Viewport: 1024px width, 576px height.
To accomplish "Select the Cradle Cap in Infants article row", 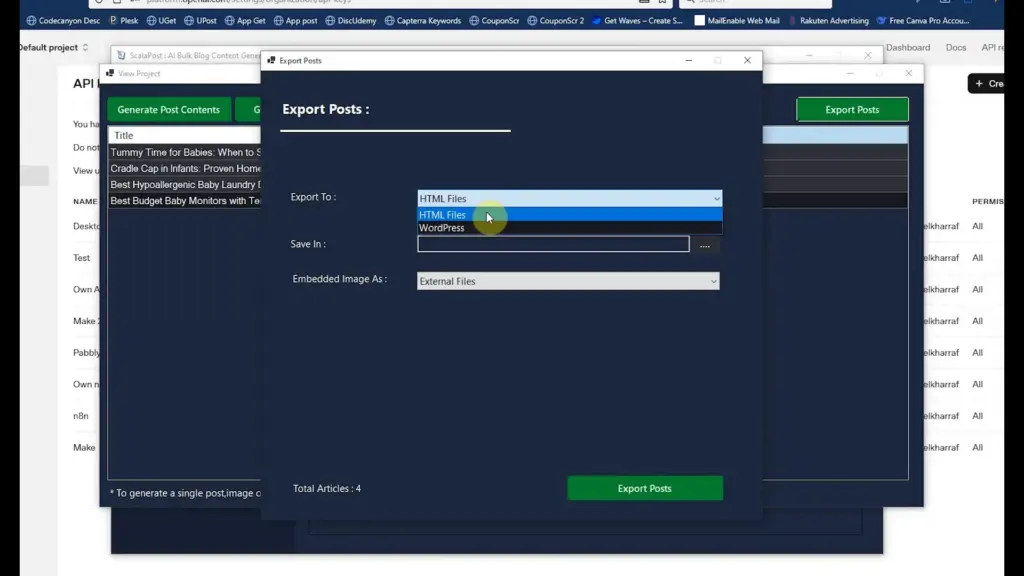I will coord(185,167).
